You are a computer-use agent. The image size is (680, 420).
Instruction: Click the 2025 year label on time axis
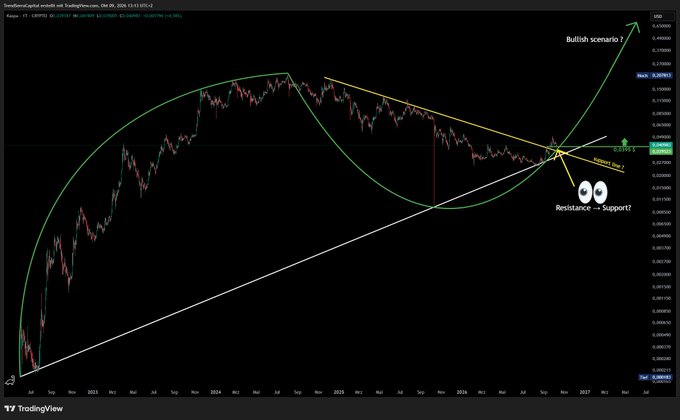[x=339, y=392]
